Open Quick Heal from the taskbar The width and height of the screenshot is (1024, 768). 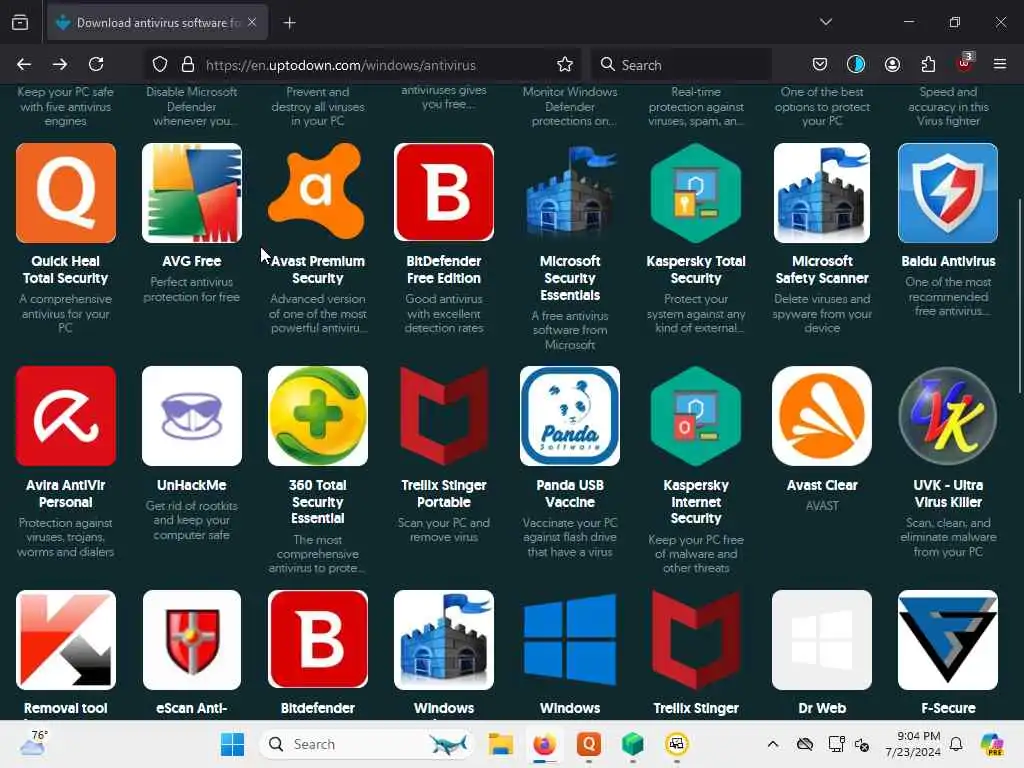tap(588, 744)
